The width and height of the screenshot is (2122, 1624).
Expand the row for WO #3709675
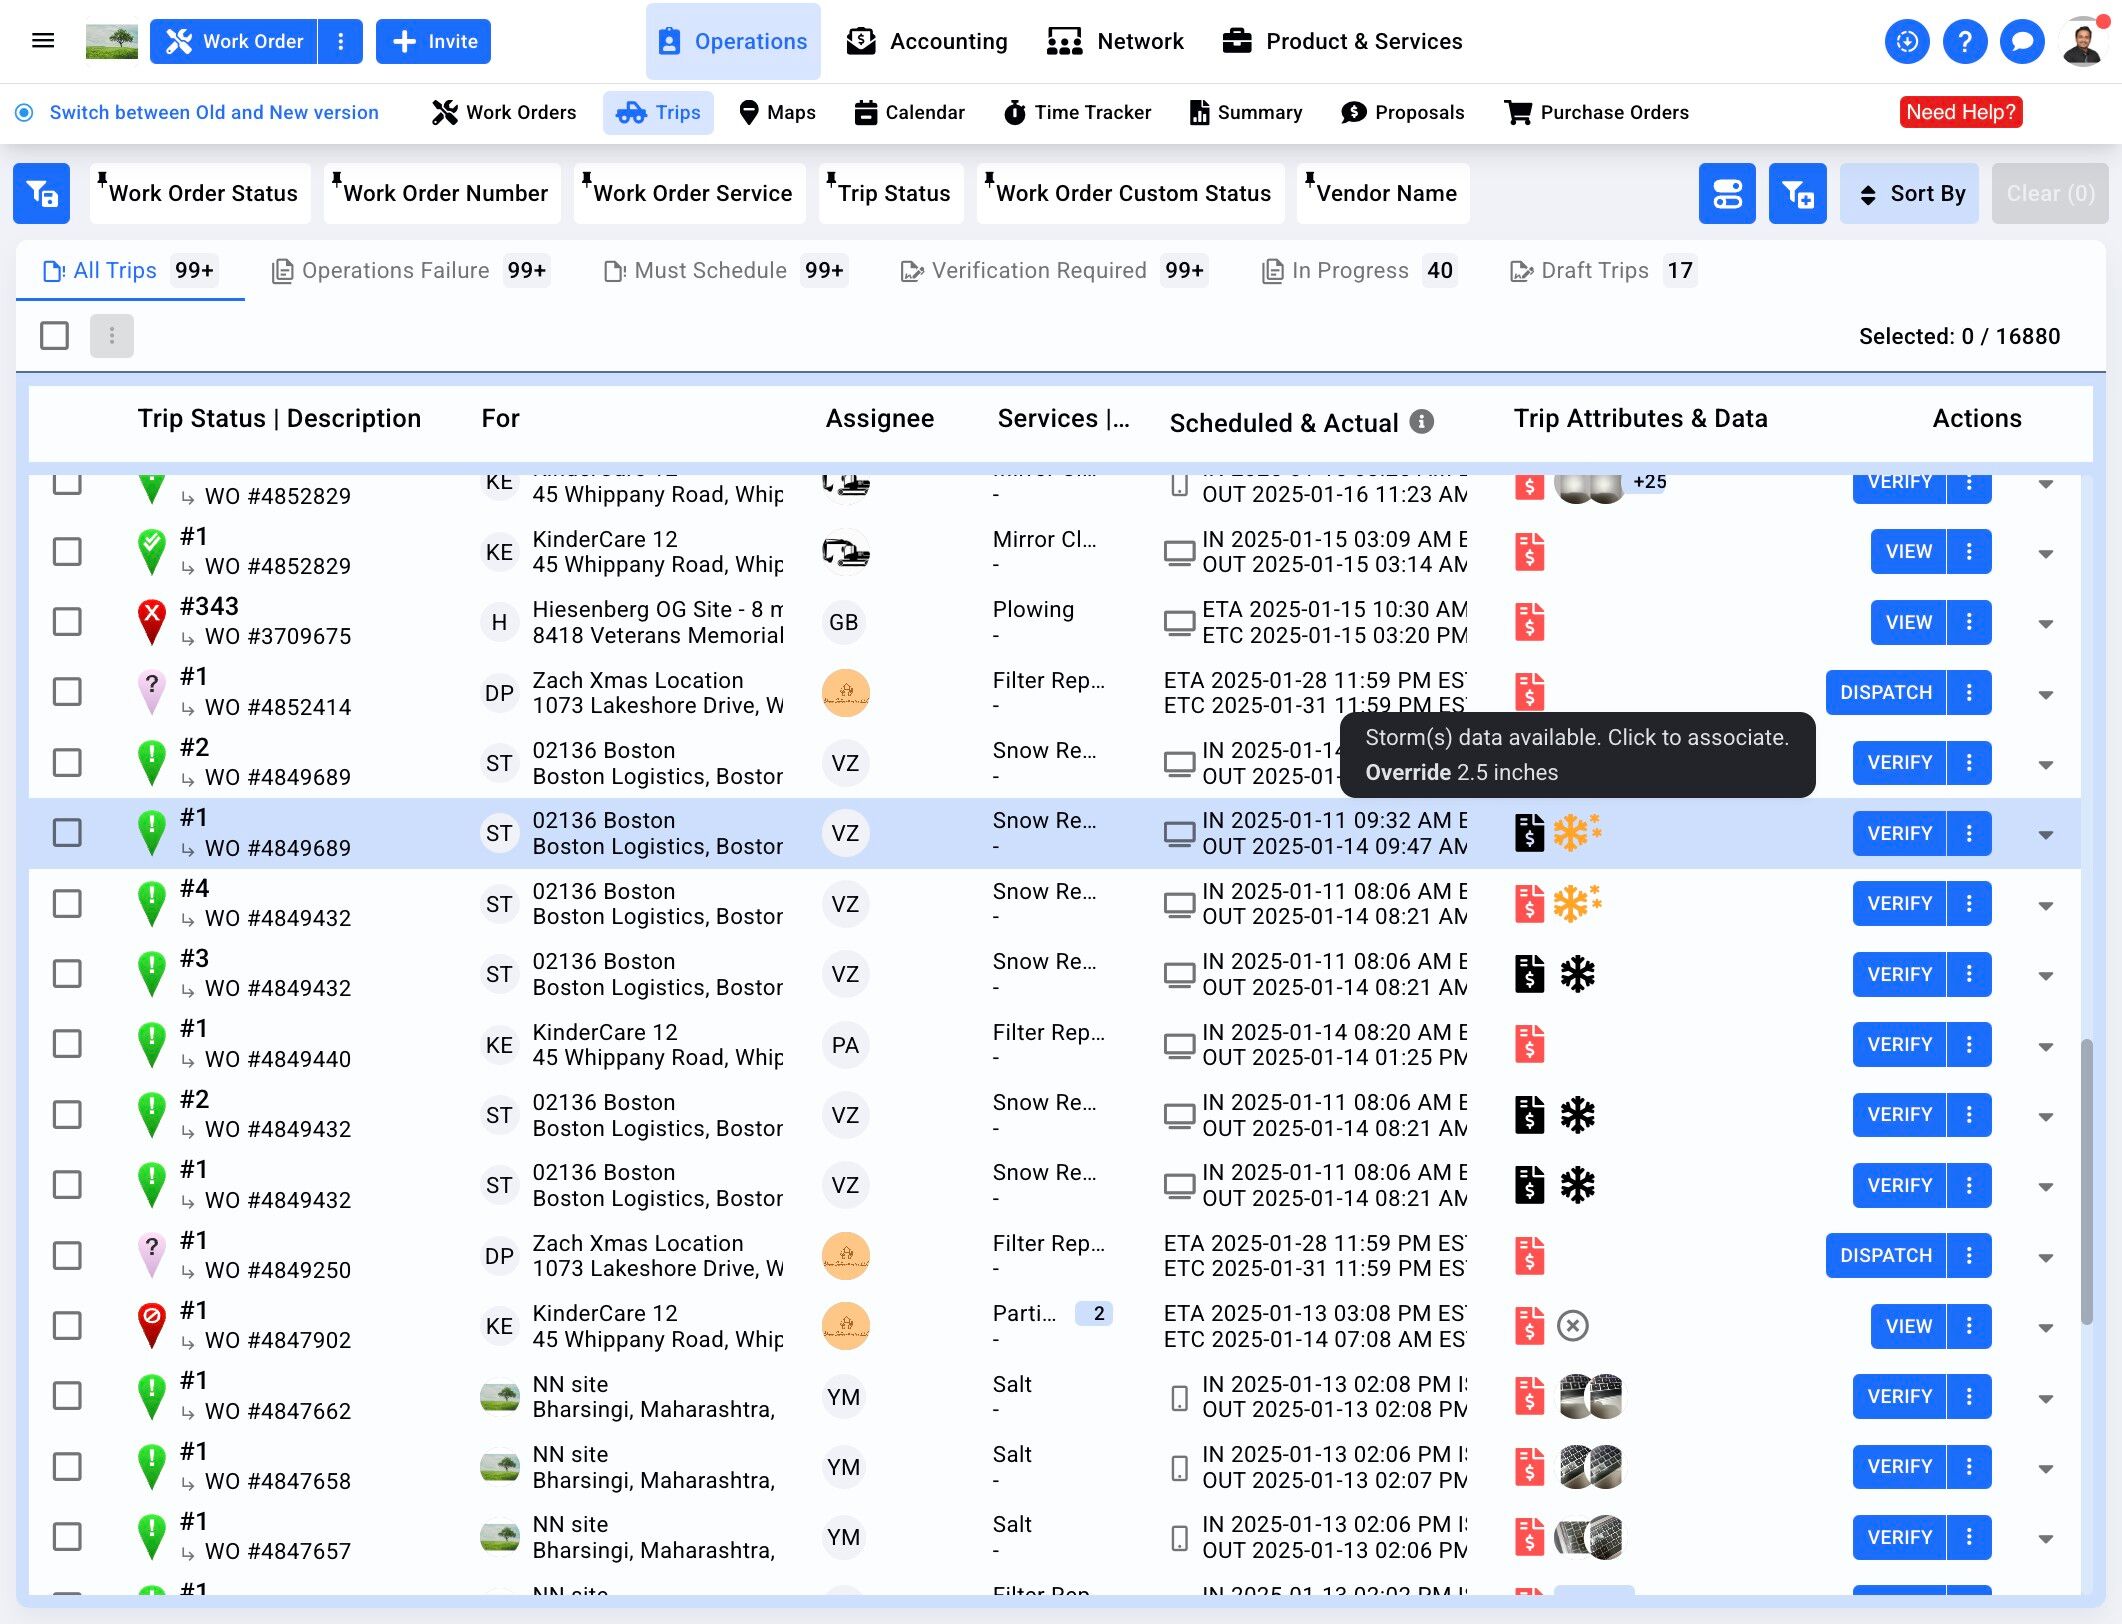(2046, 624)
